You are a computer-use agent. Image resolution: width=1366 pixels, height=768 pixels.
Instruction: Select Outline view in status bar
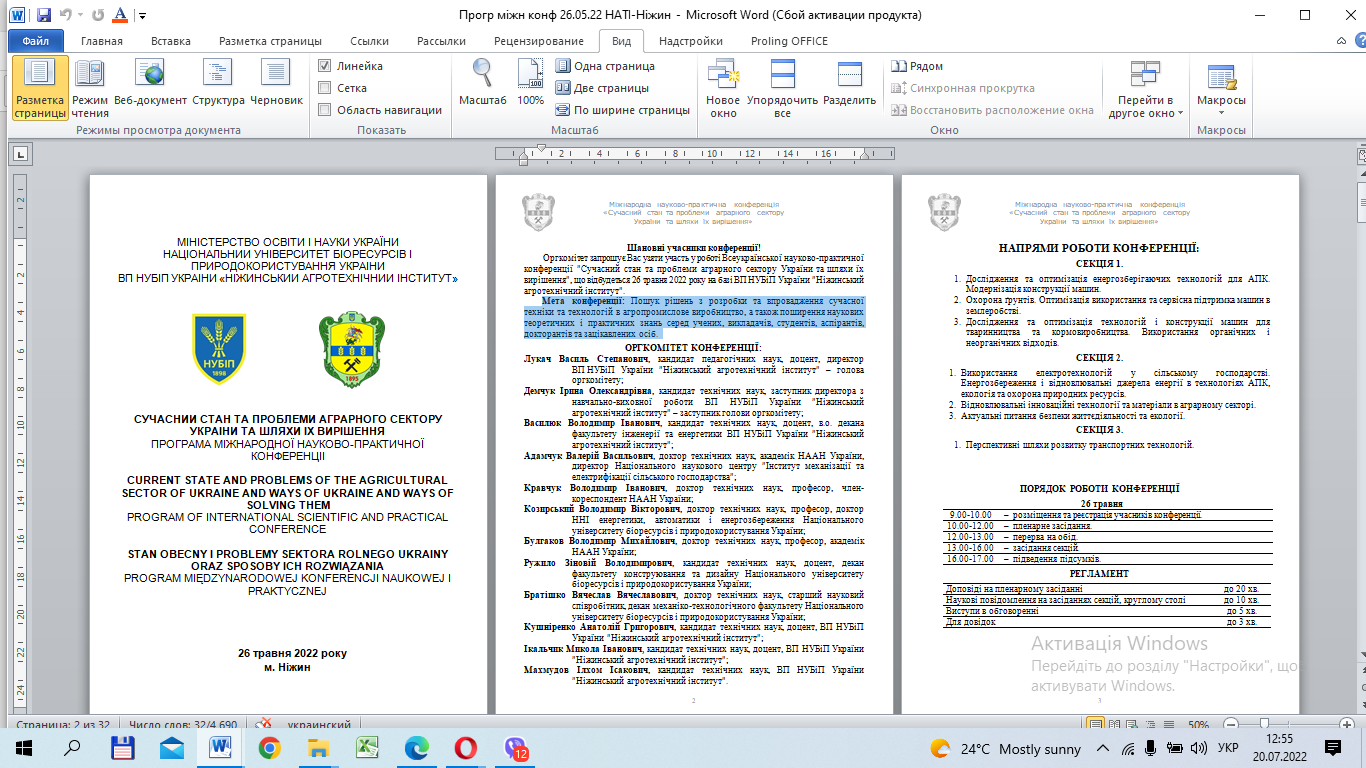click(x=1152, y=724)
